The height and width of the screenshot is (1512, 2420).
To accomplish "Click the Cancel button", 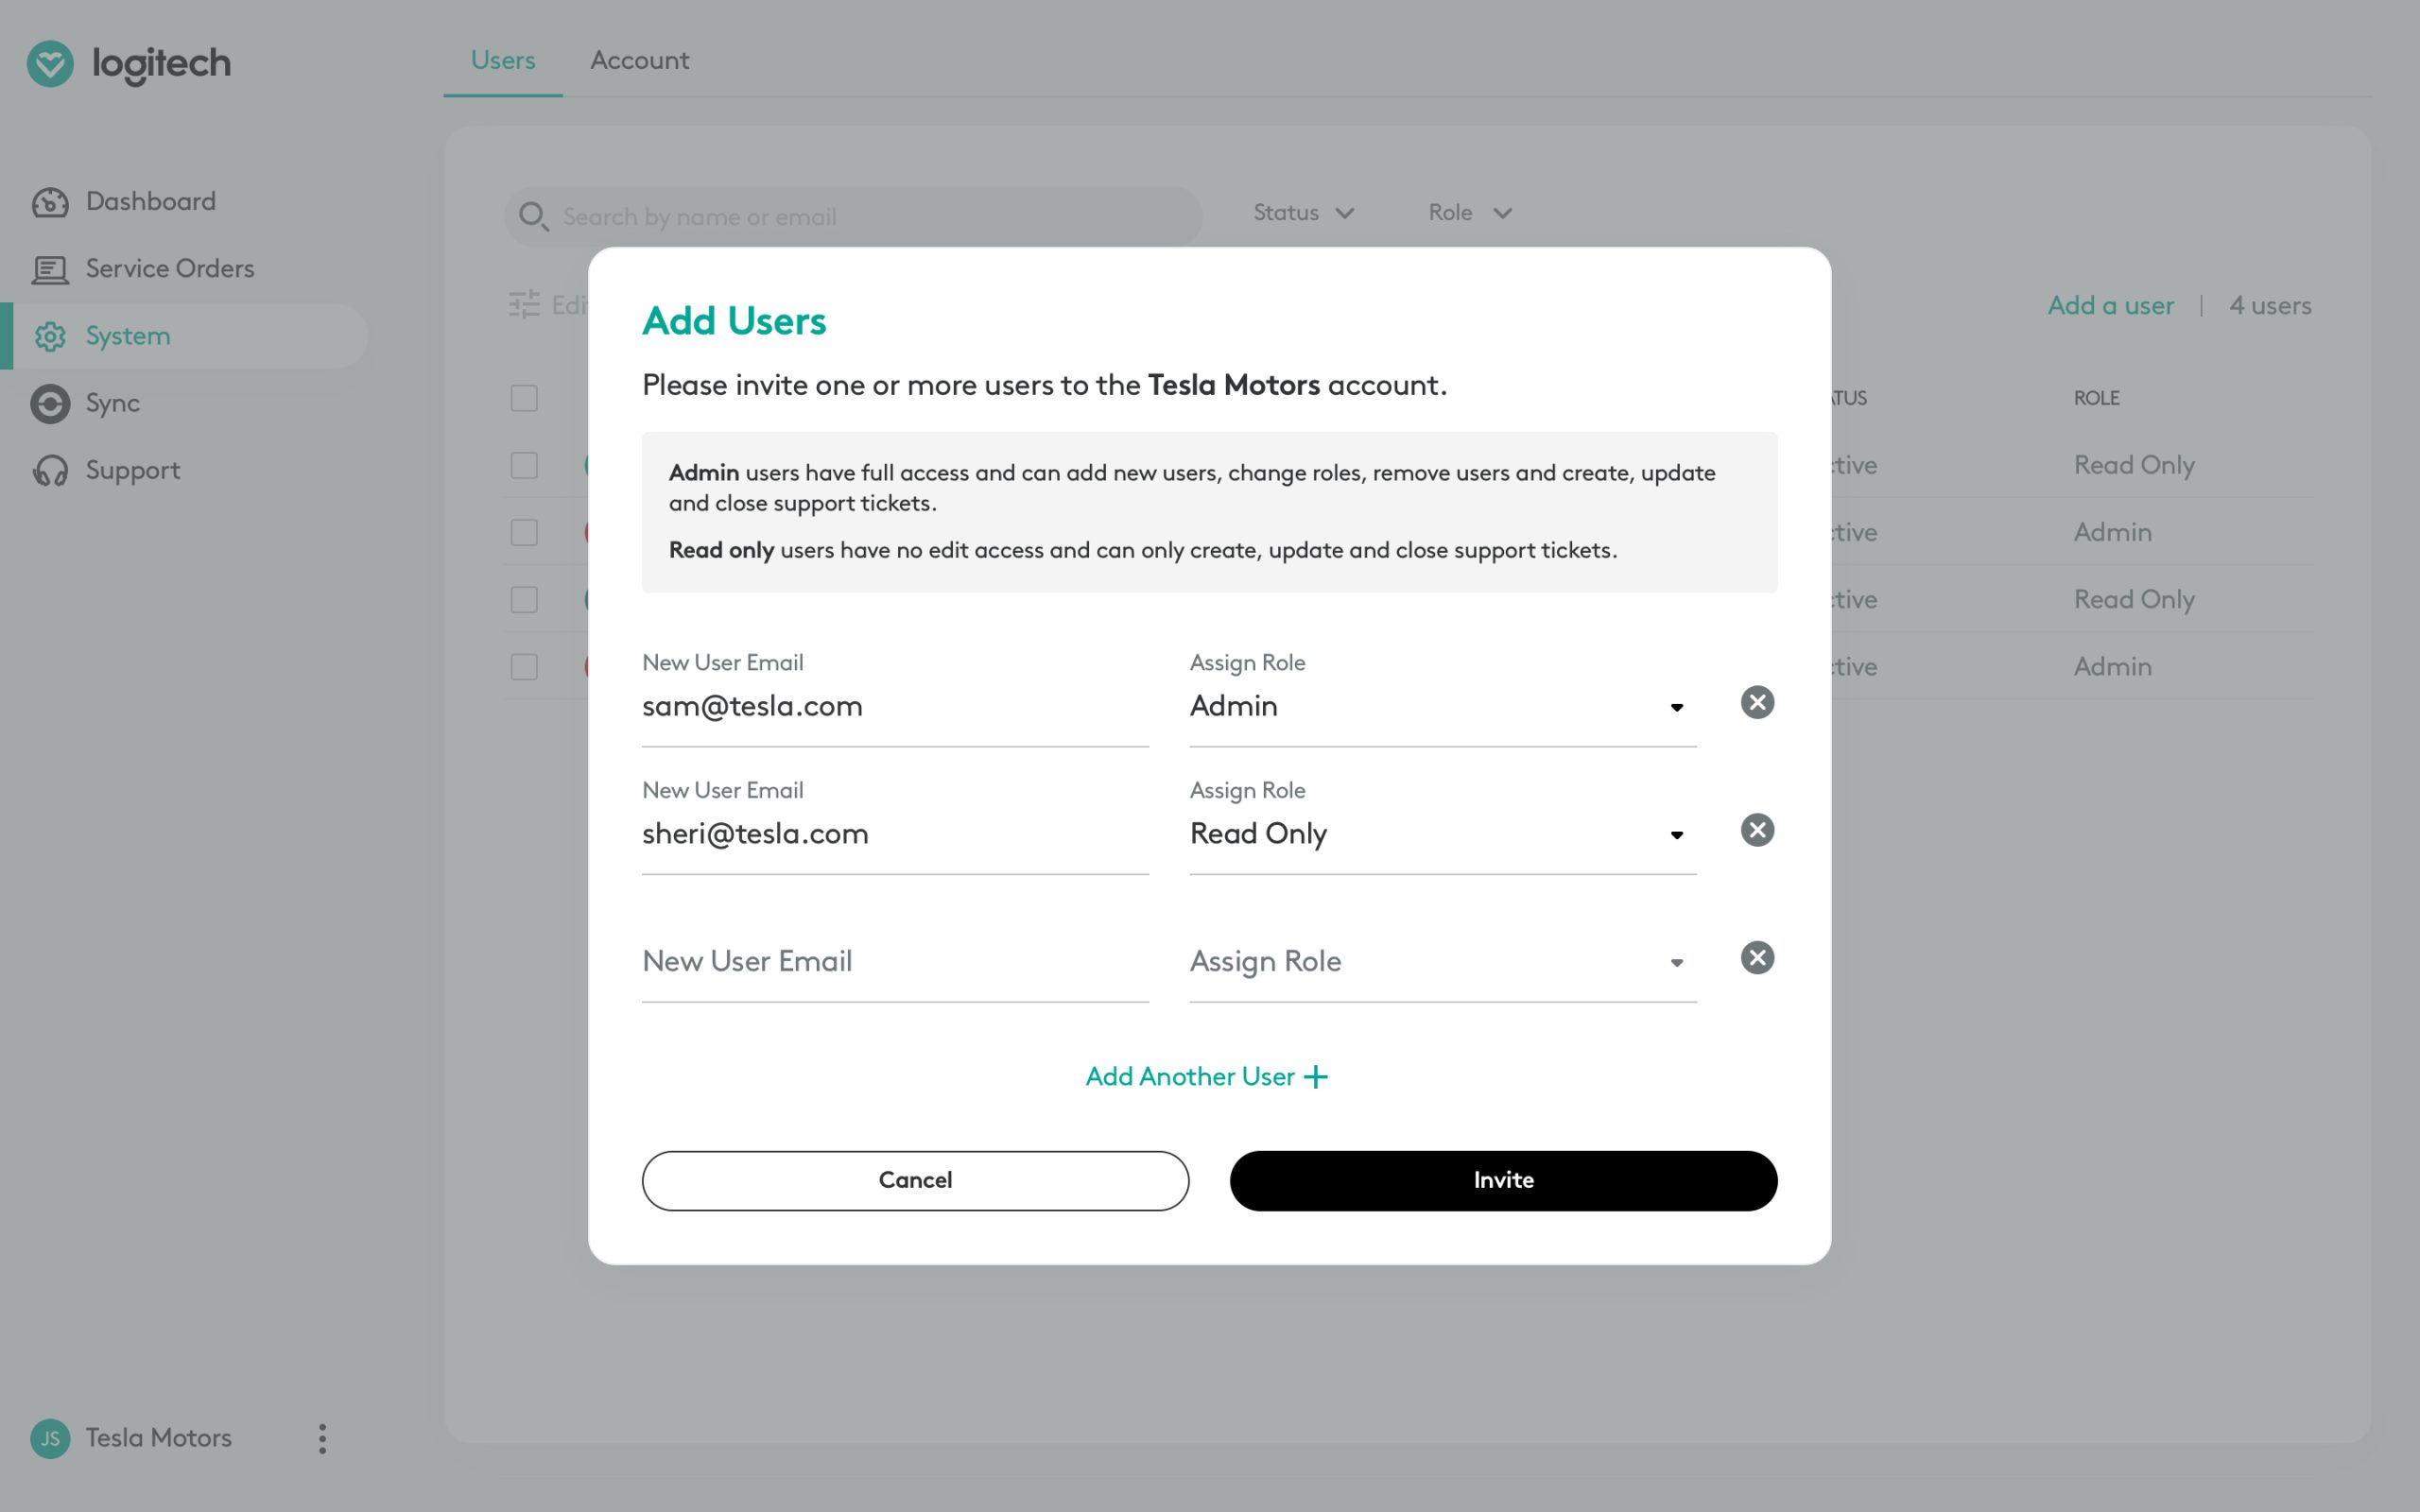I will click(915, 1180).
